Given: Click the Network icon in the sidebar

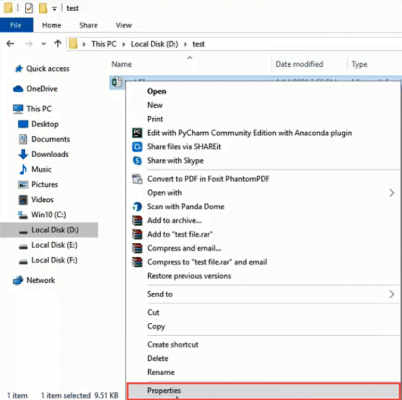Looking at the screenshot, I should (18, 280).
